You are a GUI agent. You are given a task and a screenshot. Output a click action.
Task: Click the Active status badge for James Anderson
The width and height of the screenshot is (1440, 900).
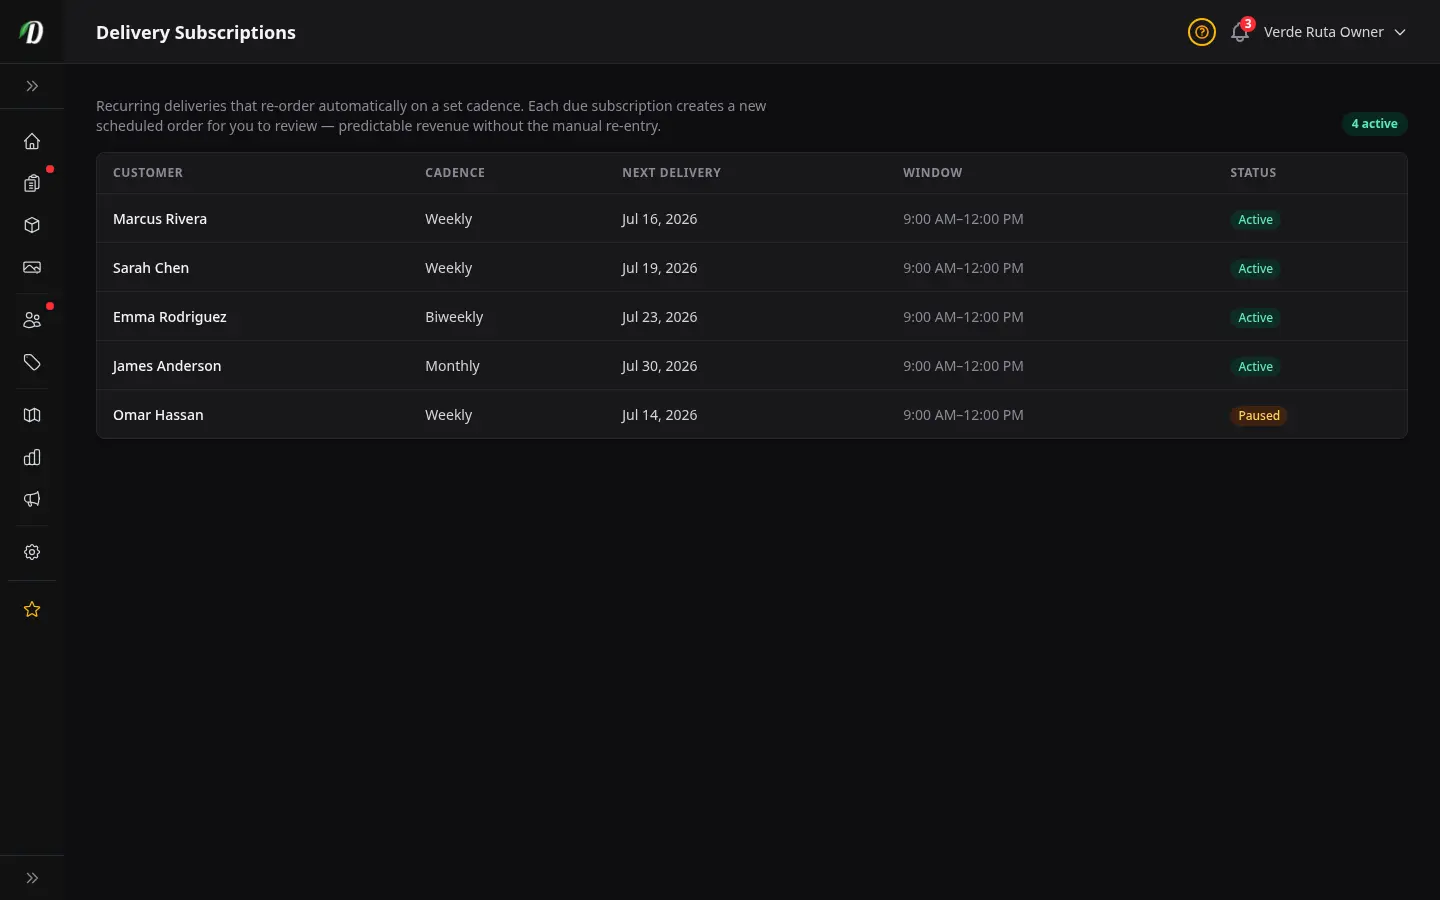coord(1255,367)
